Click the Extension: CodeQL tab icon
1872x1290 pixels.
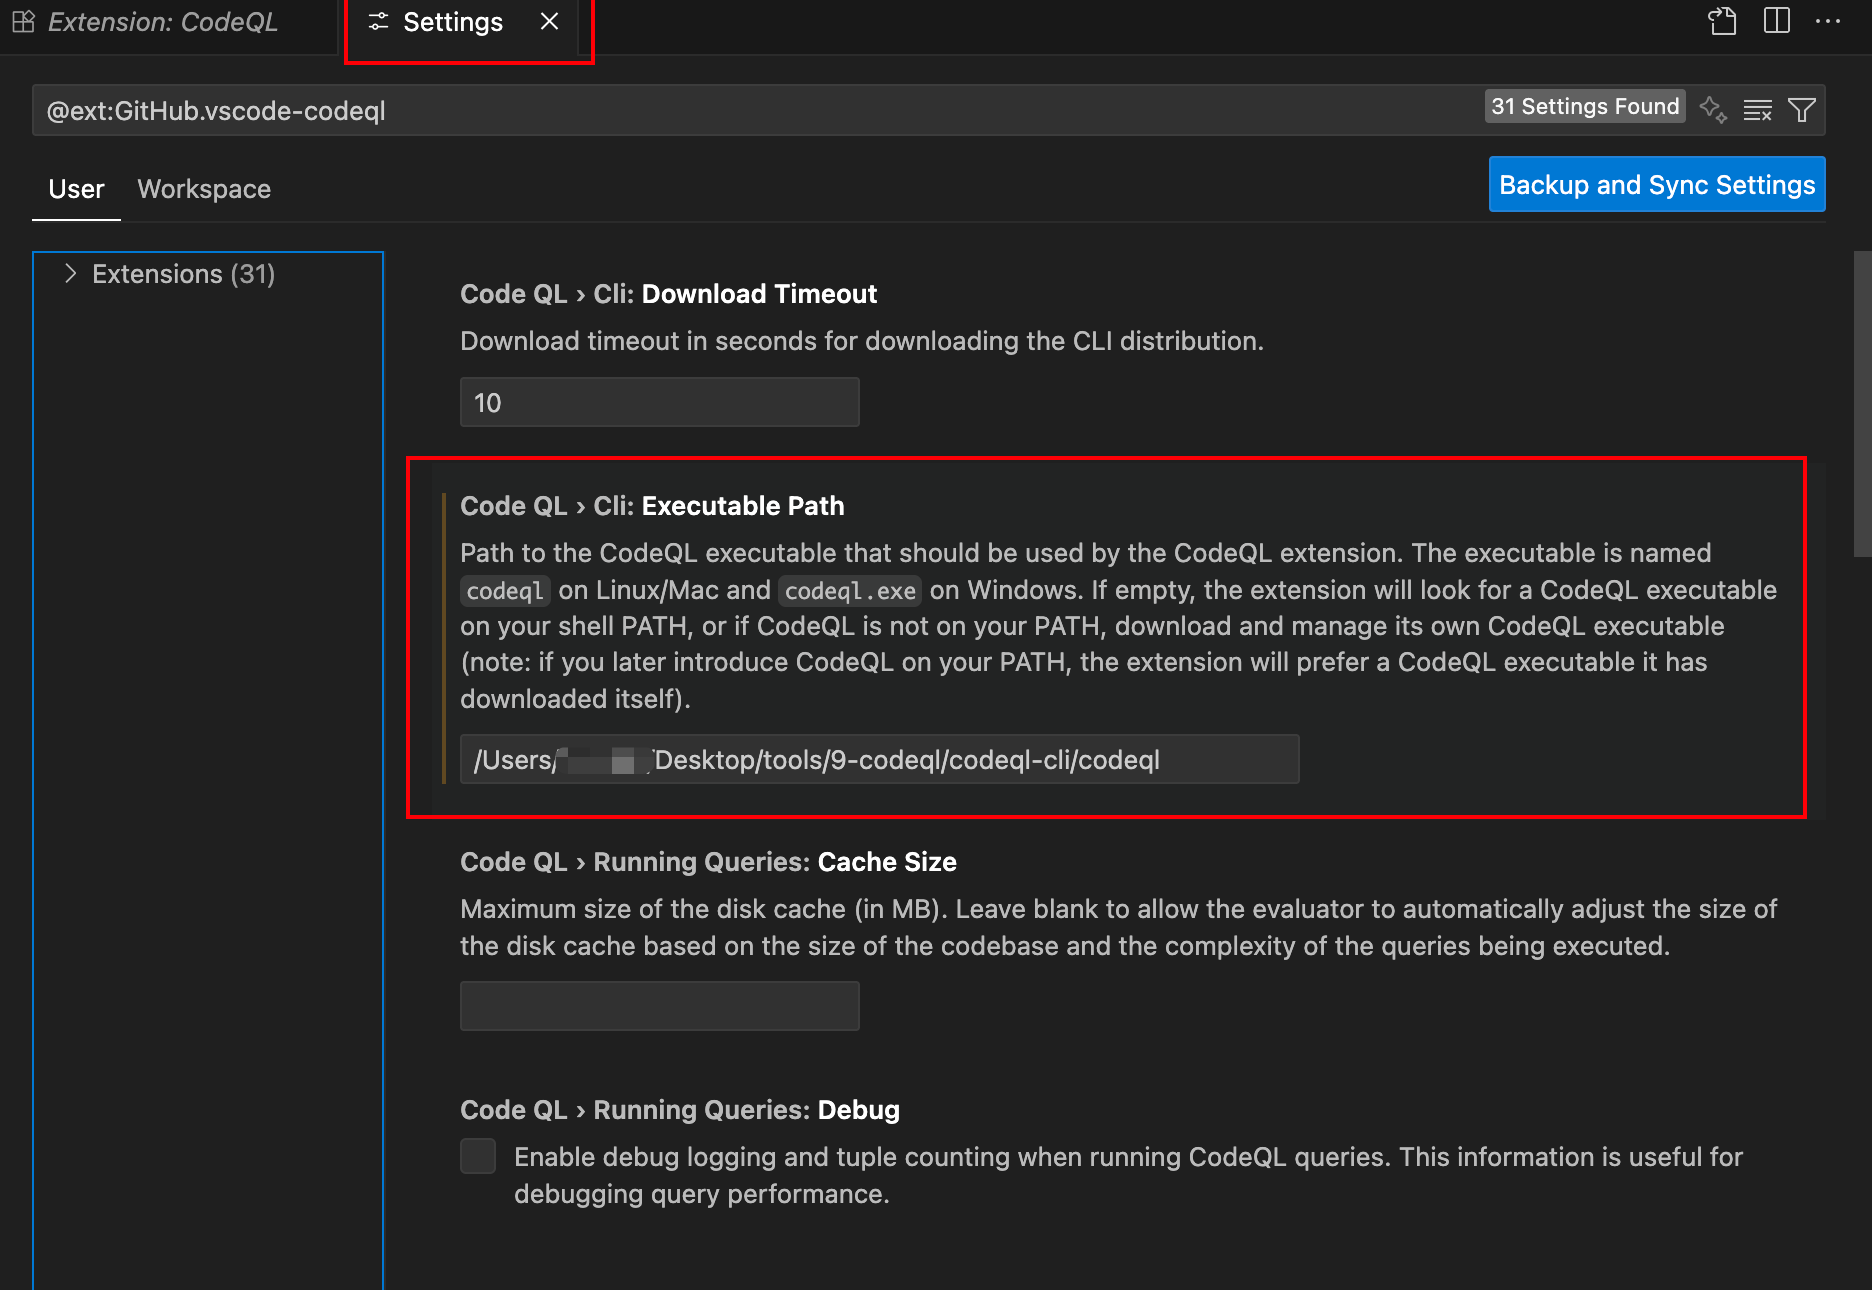coord(23,22)
